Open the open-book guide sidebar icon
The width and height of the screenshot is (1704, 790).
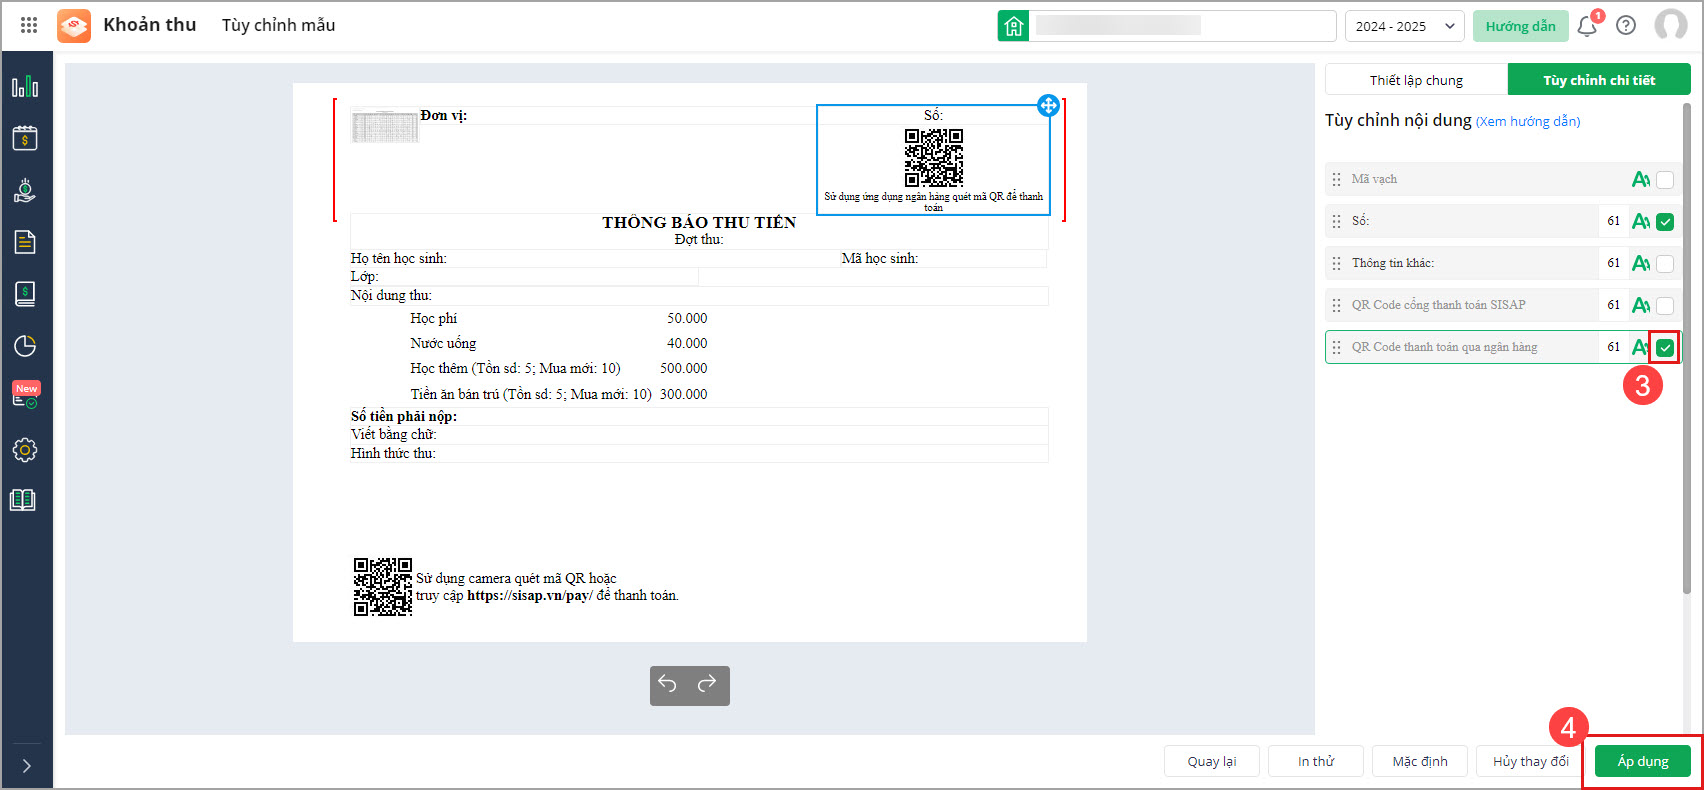pyautogui.click(x=23, y=500)
